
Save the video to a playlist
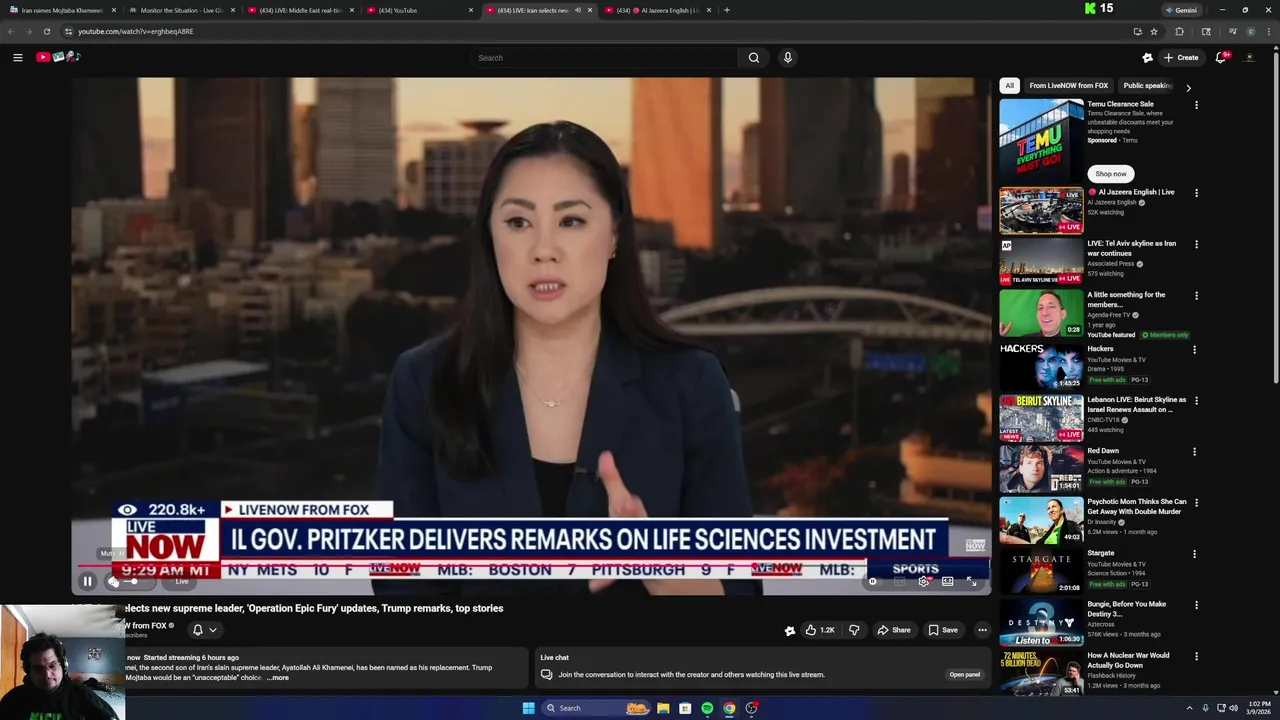943,630
